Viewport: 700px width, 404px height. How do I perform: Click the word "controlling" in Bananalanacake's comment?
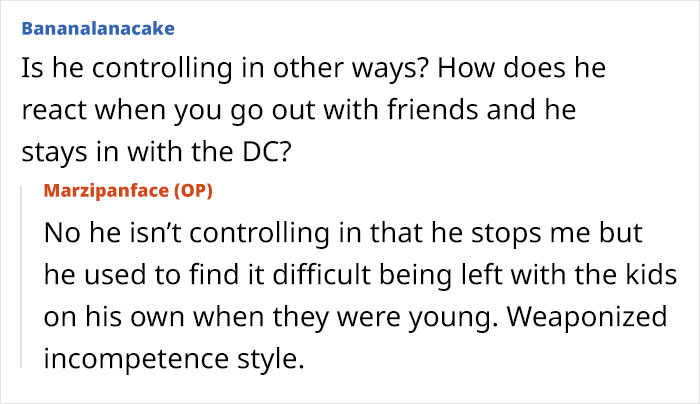coord(140,73)
